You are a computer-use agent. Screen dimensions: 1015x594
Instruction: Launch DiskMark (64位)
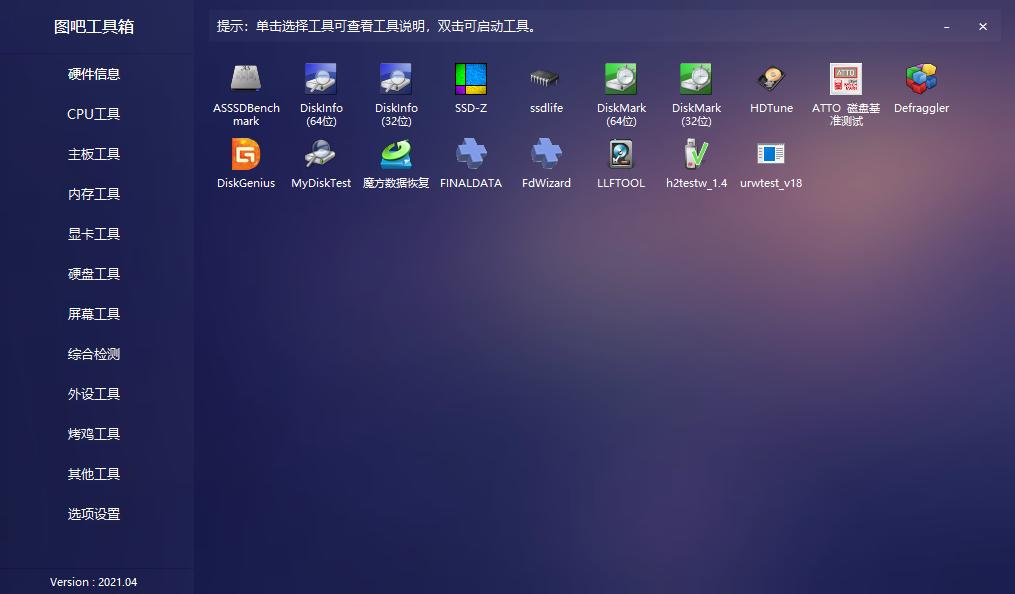point(620,80)
